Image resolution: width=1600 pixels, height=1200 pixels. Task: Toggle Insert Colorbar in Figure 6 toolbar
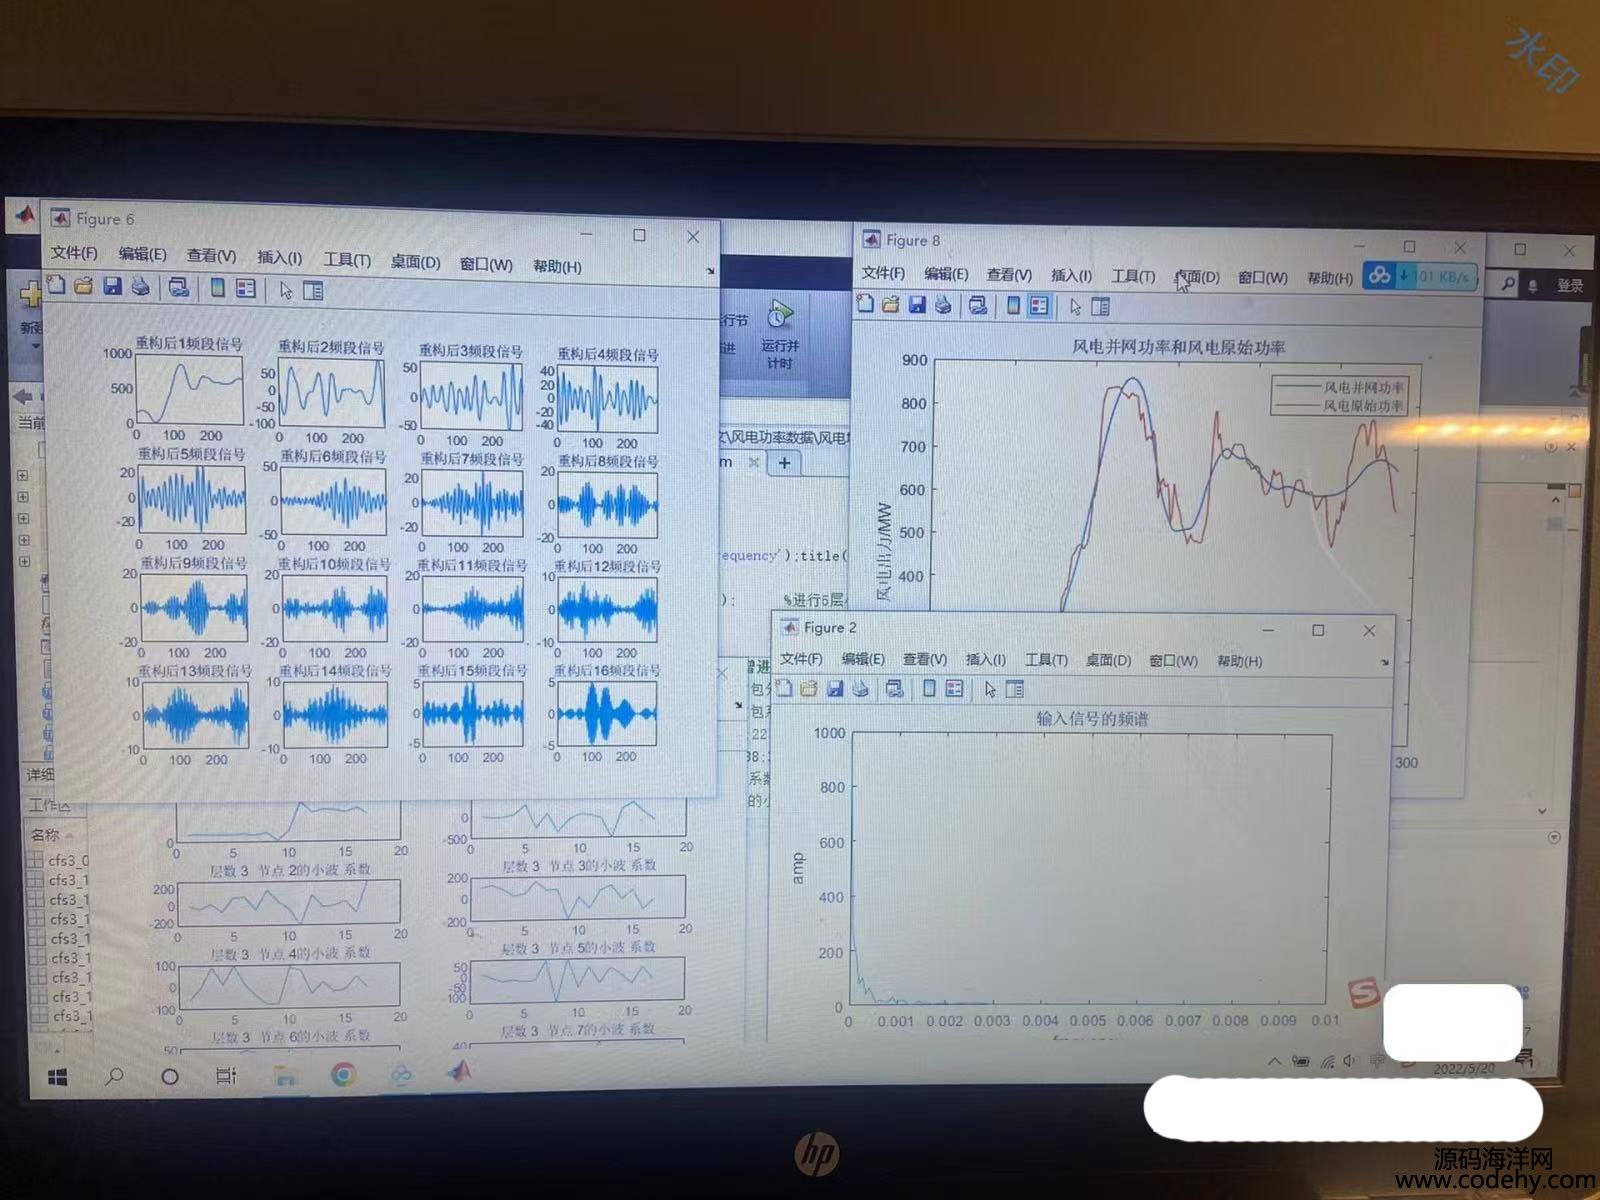(217, 289)
